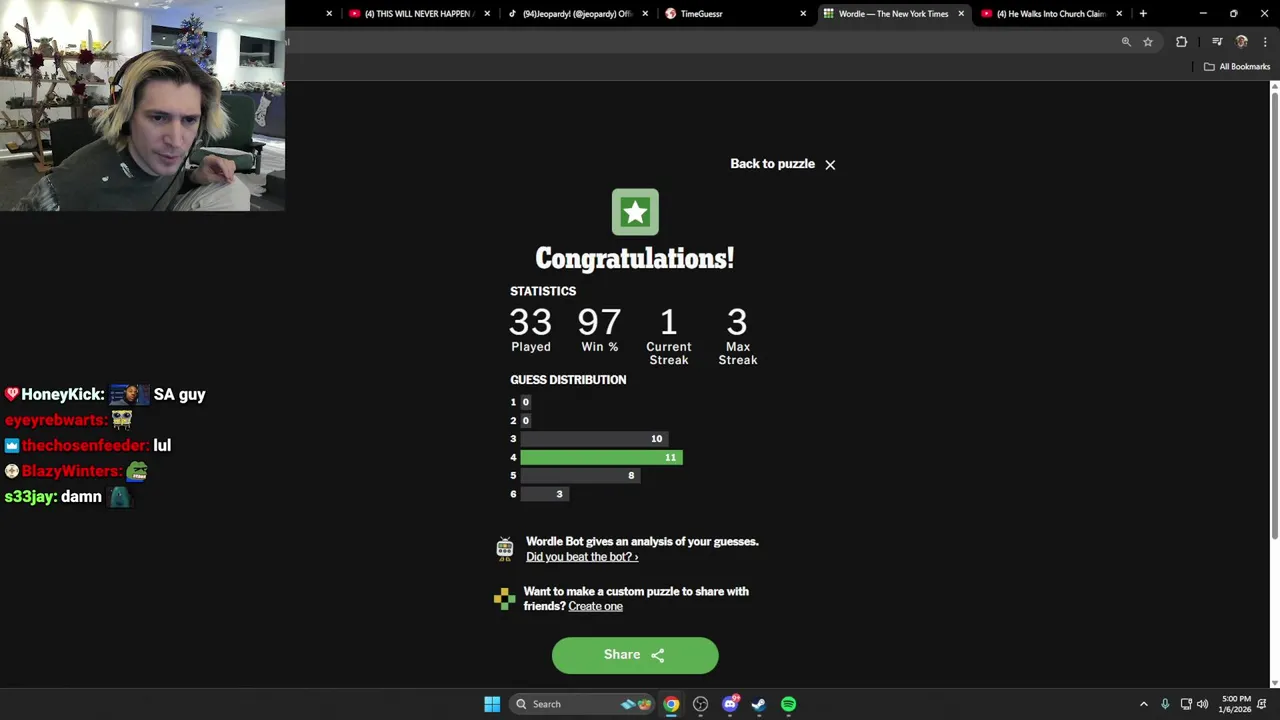
Task: Click the zoom magnifier icon in address bar
Action: tap(1126, 42)
